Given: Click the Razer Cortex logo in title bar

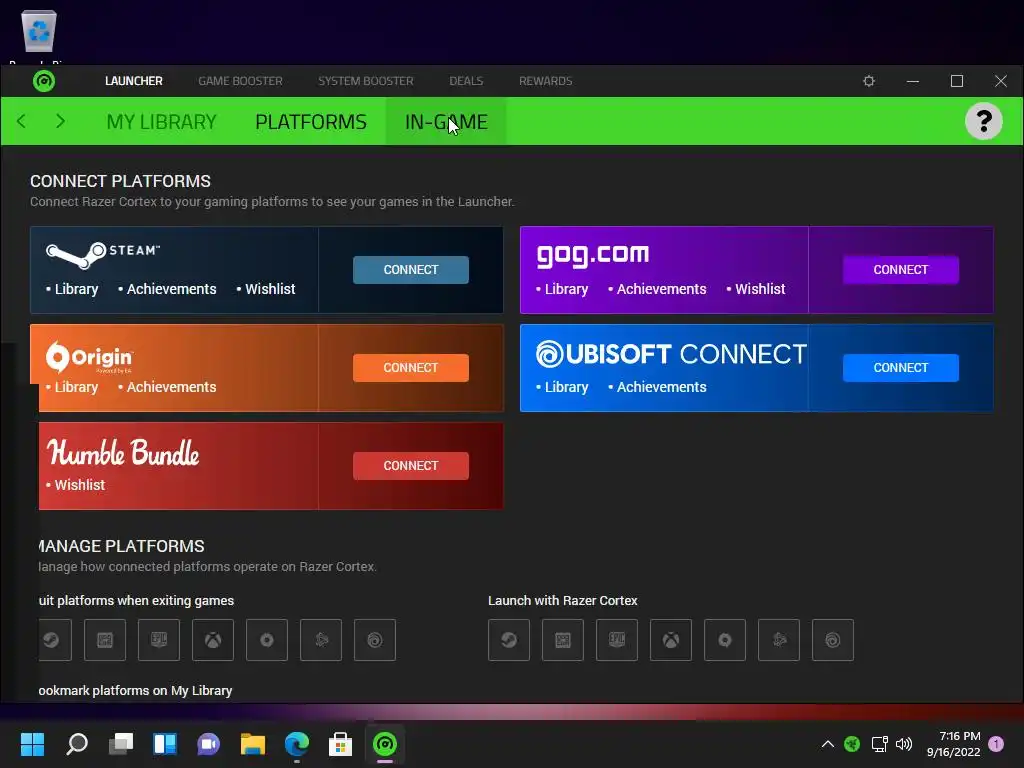Looking at the screenshot, I should coord(44,81).
